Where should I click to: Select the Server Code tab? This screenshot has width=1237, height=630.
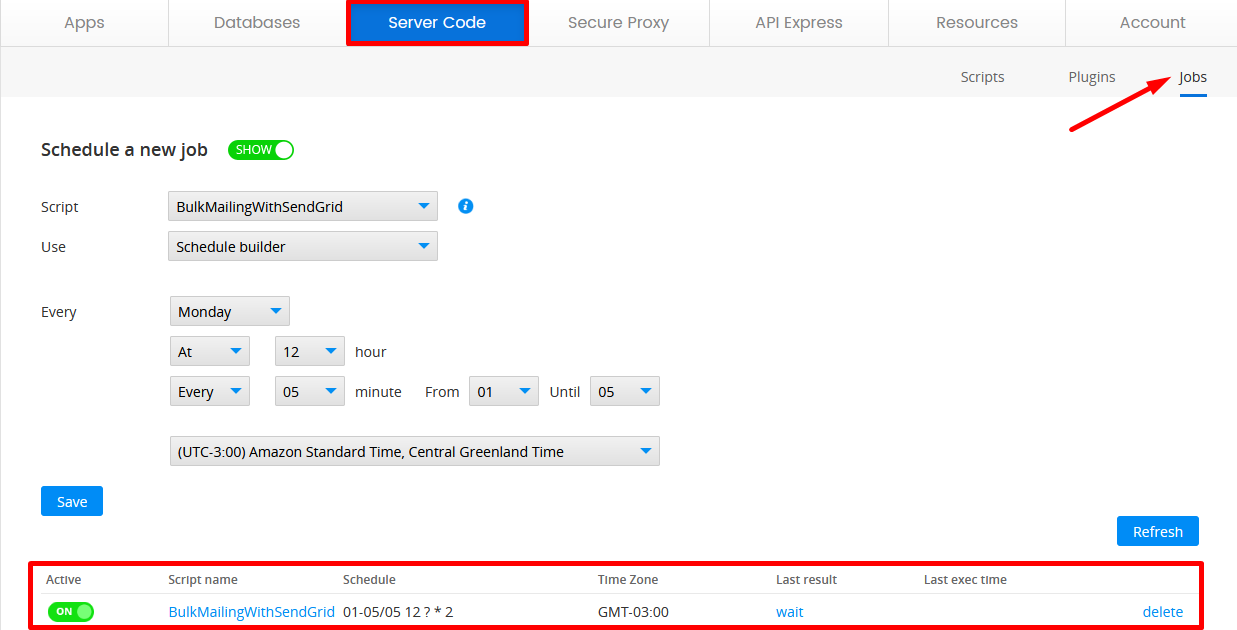point(437,22)
